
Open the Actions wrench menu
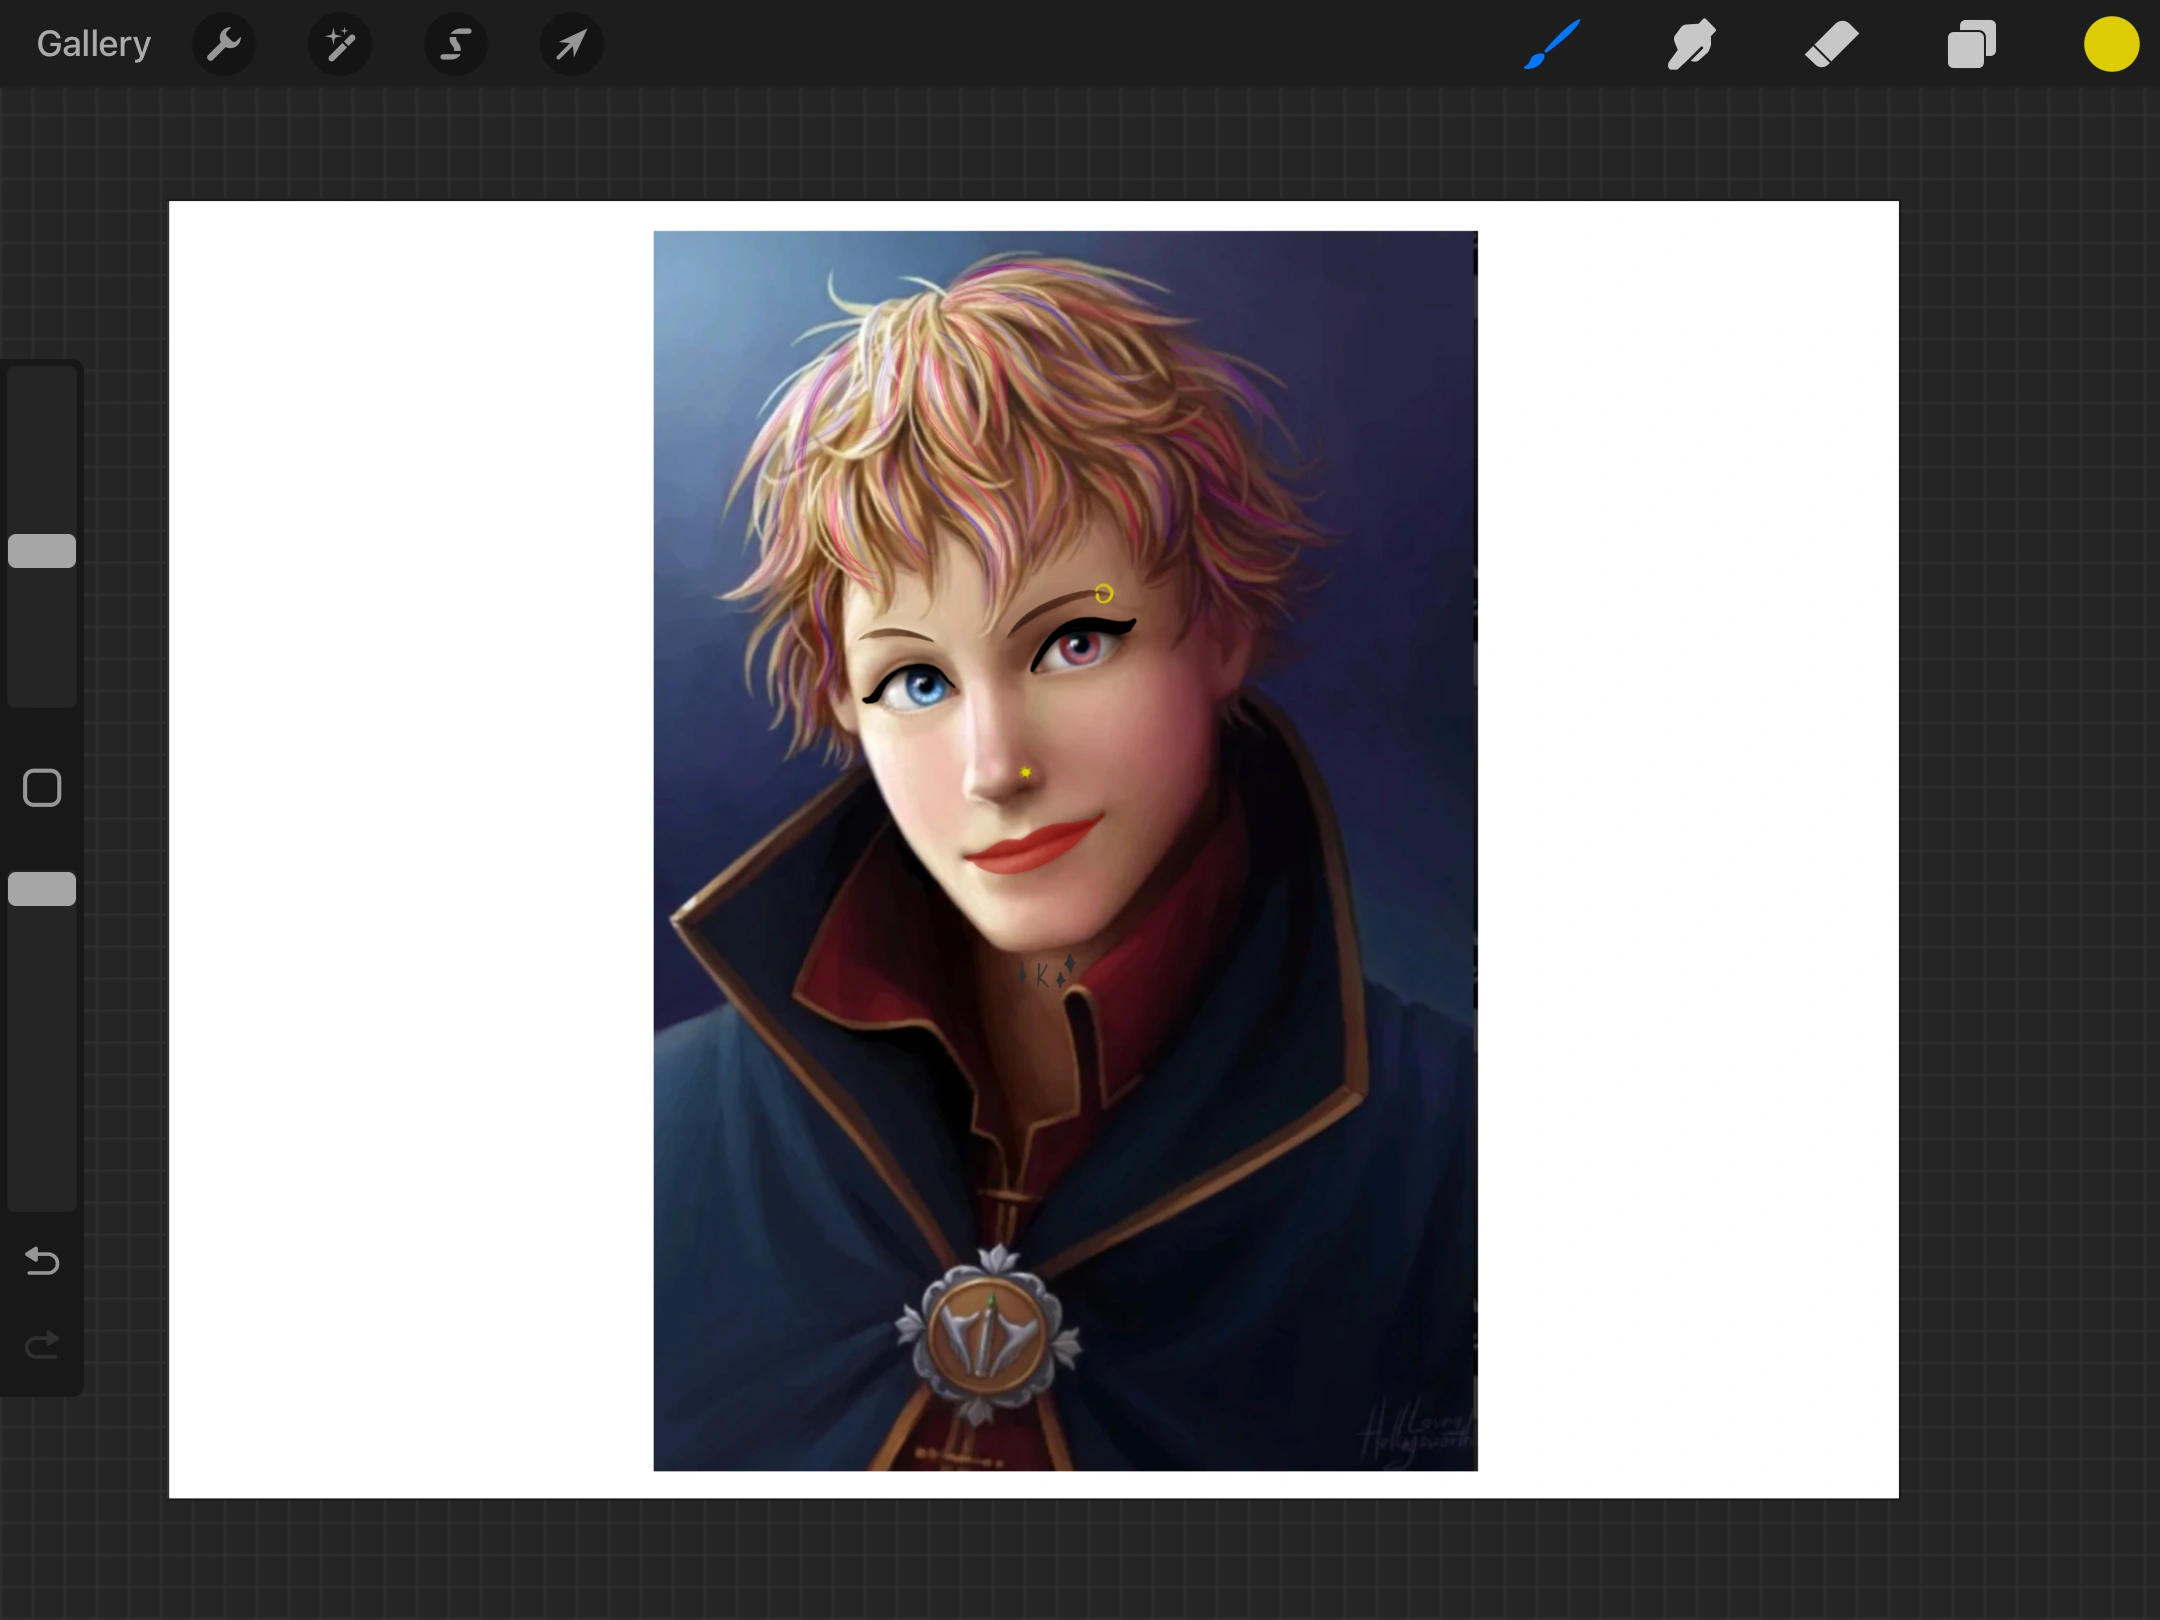[x=224, y=44]
